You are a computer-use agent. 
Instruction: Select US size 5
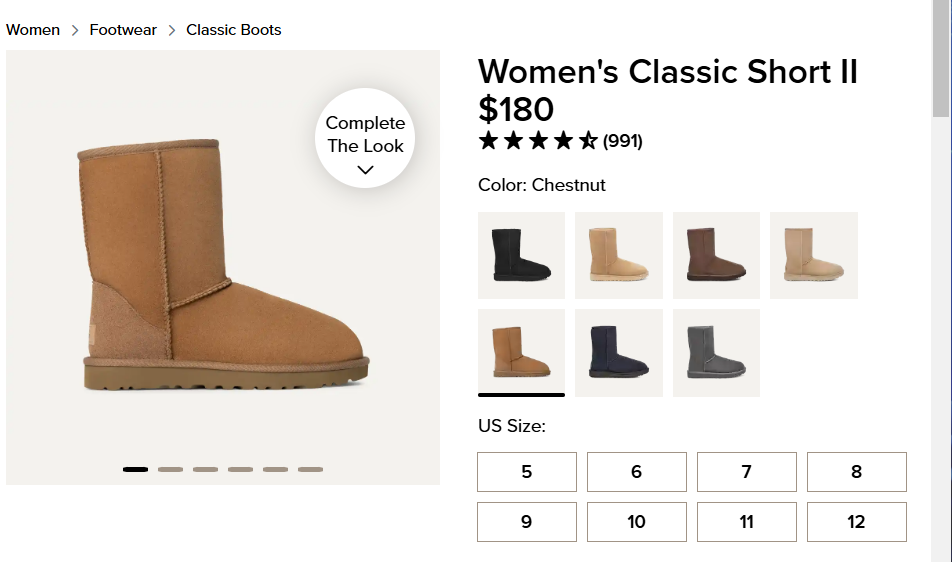click(527, 472)
